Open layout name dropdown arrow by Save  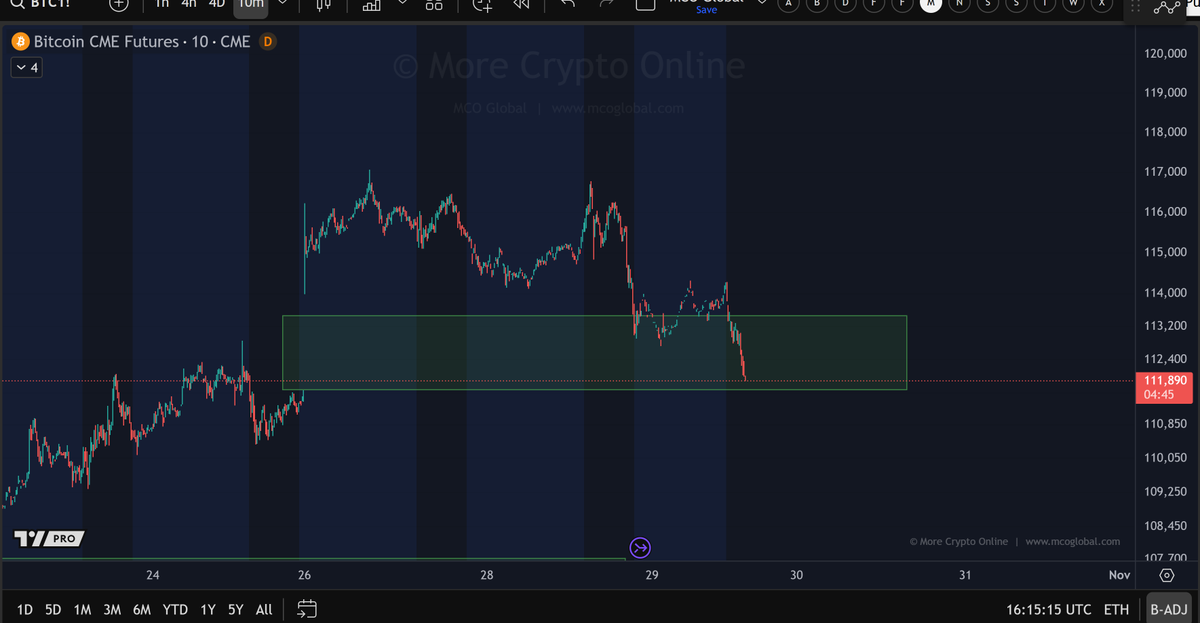(762, 4)
